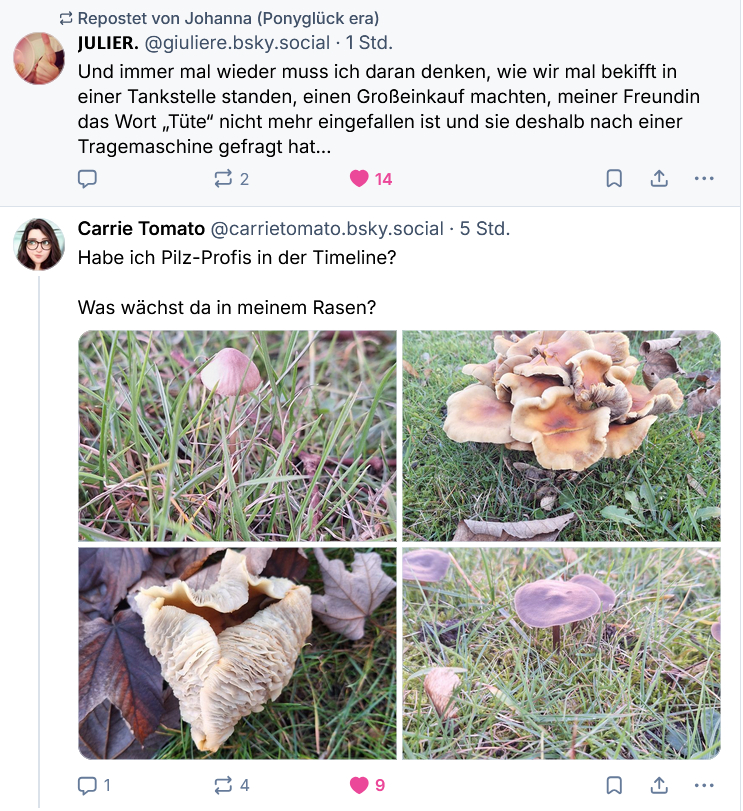The height and width of the screenshot is (811, 743).
Task: Share JULIER's post via share icon
Action: [660, 179]
